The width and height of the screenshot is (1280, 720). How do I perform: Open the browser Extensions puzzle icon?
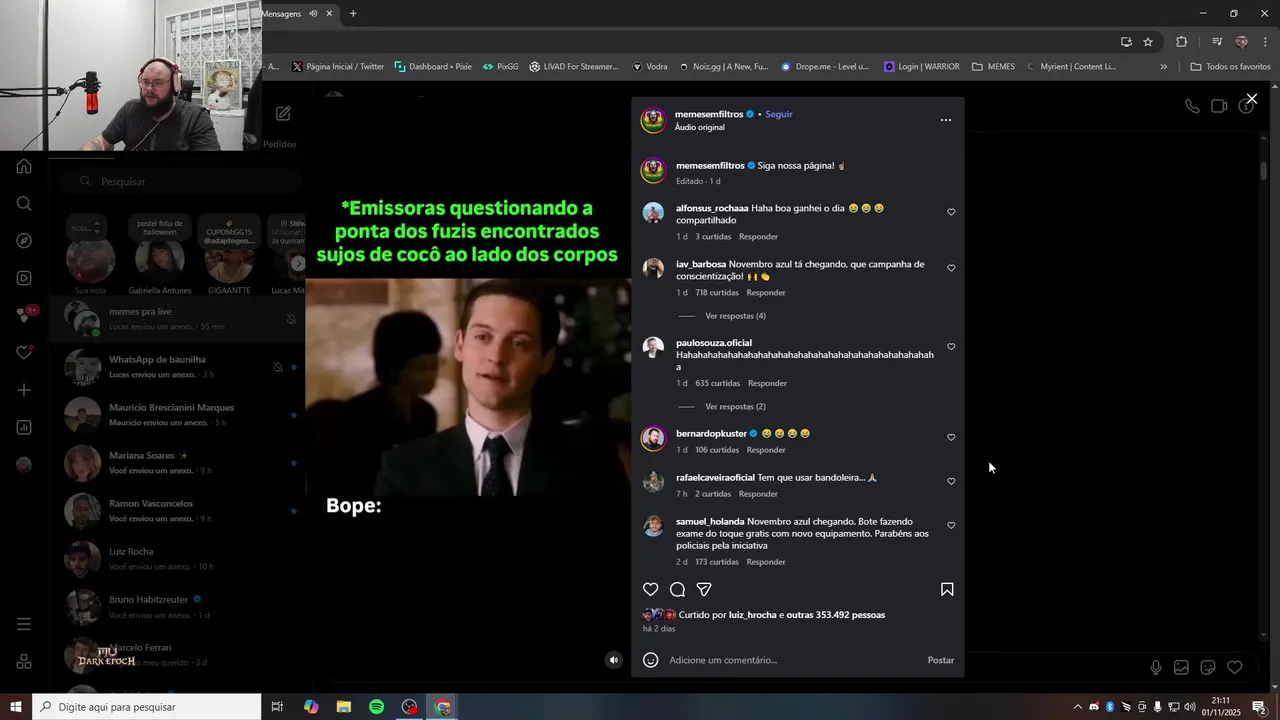[x=1182, y=42]
